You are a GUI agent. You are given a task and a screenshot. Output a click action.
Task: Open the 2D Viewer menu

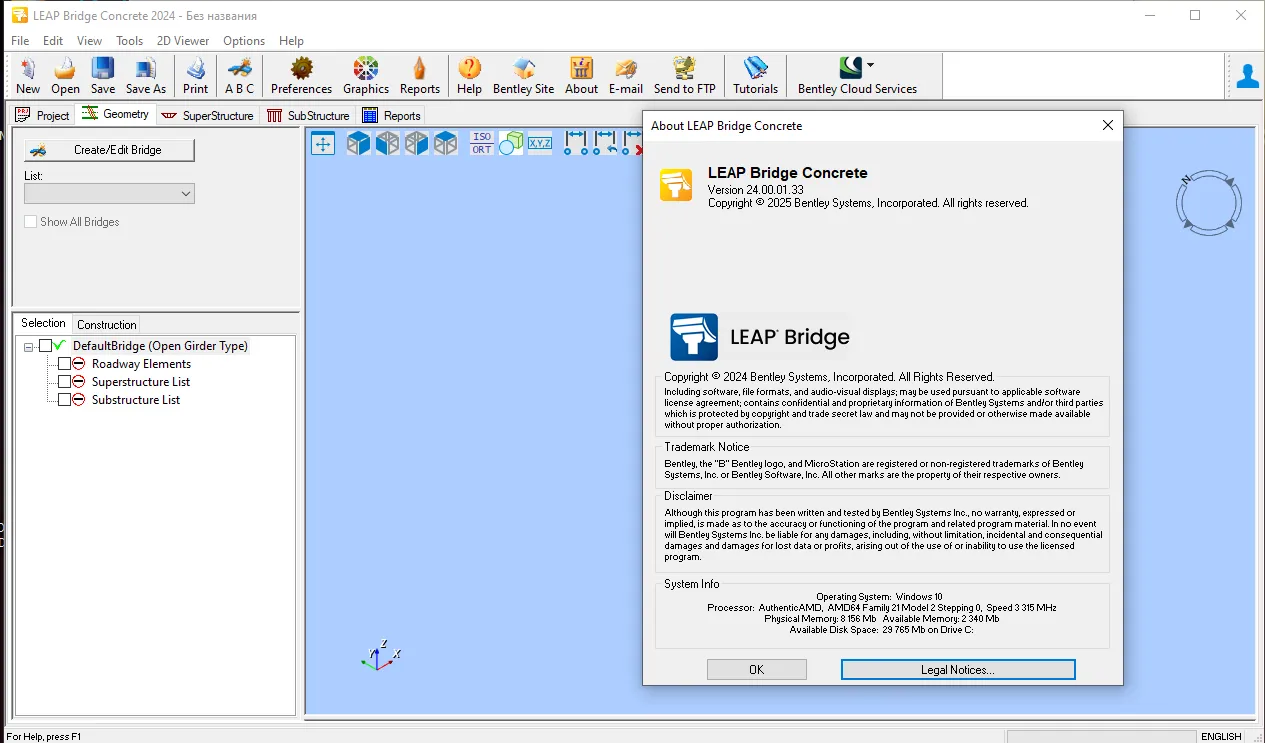pos(183,41)
